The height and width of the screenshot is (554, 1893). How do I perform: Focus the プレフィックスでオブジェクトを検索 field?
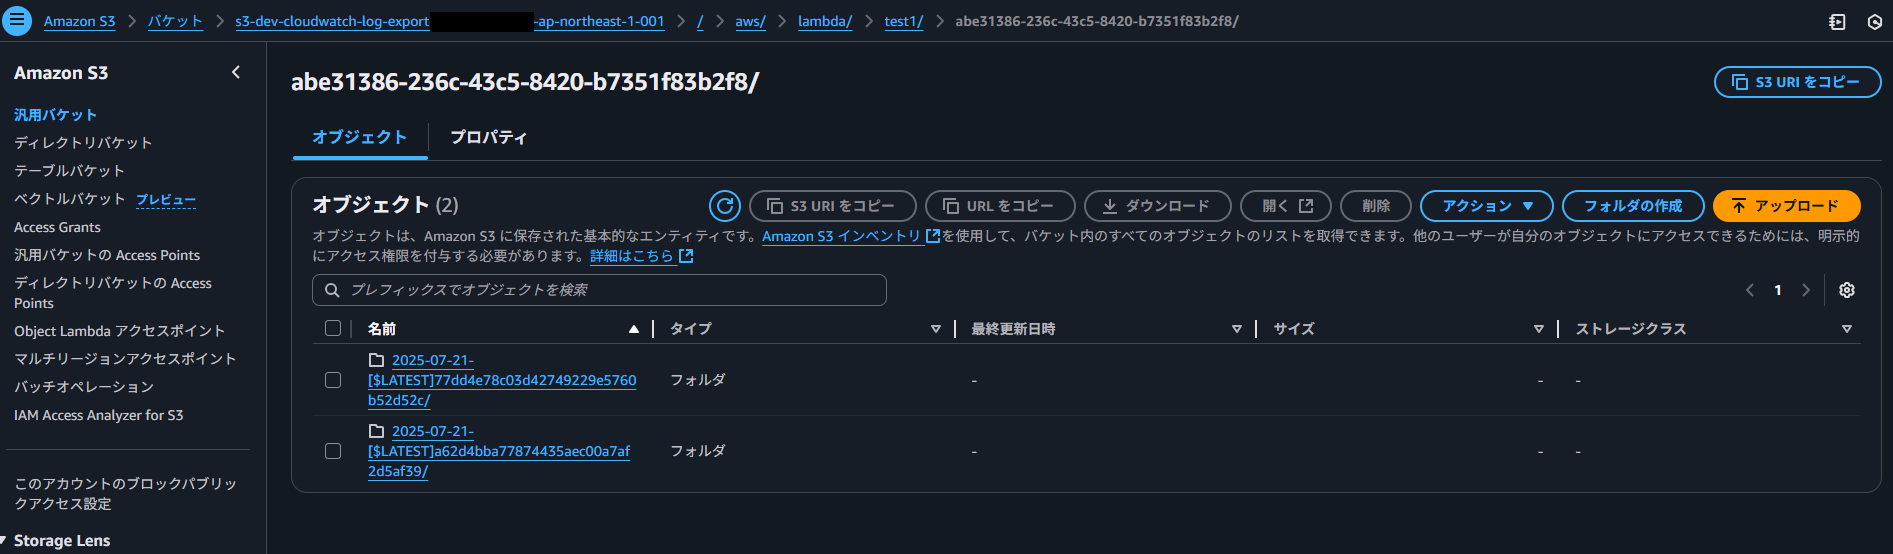coord(599,290)
